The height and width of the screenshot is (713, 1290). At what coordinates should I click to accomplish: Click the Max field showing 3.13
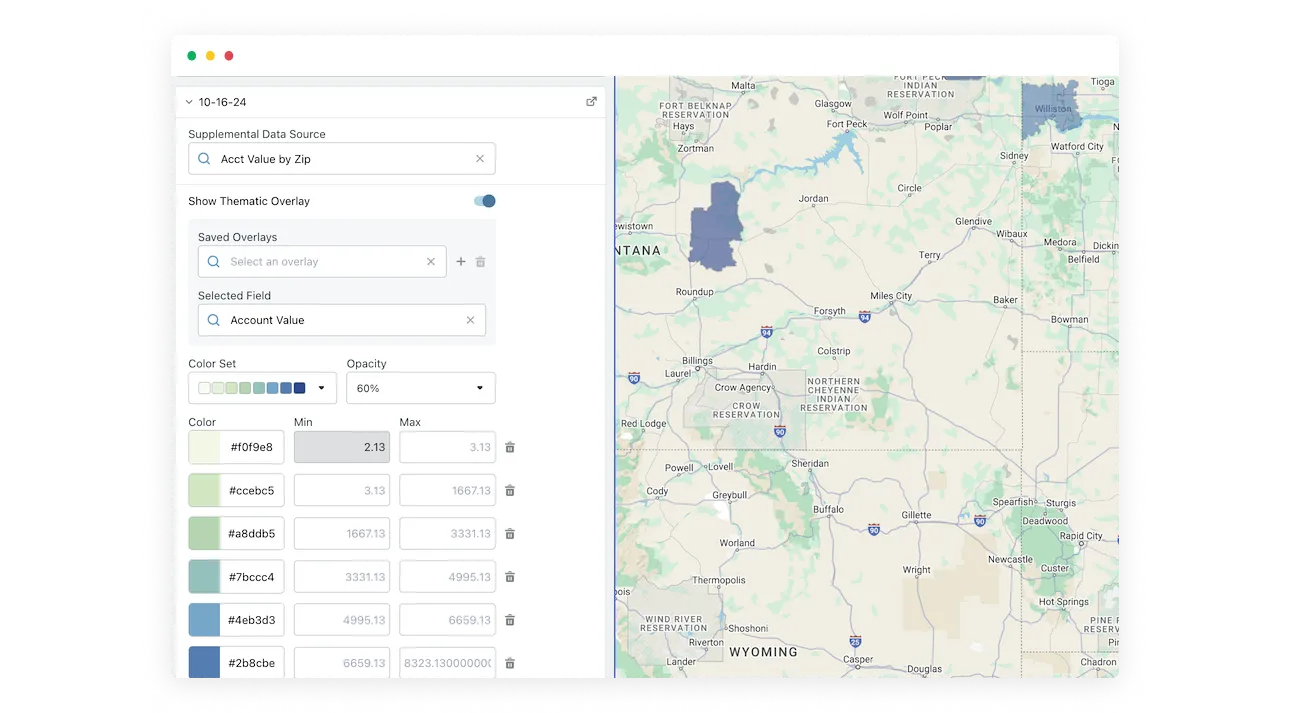(447, 447)
